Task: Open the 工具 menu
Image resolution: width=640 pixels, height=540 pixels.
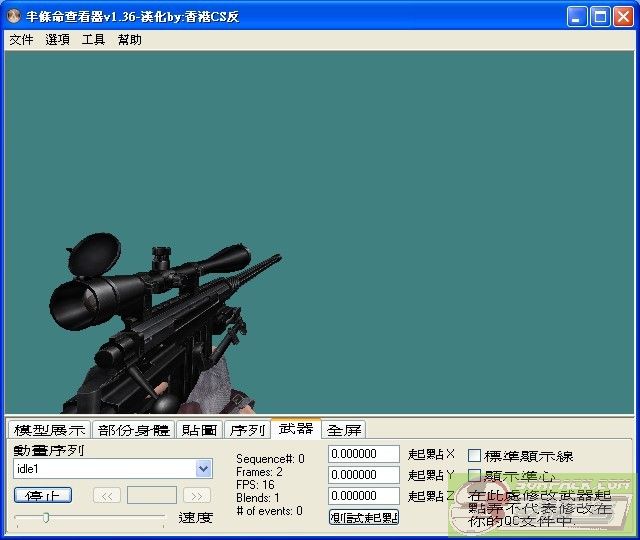Action: click(93, 40)
